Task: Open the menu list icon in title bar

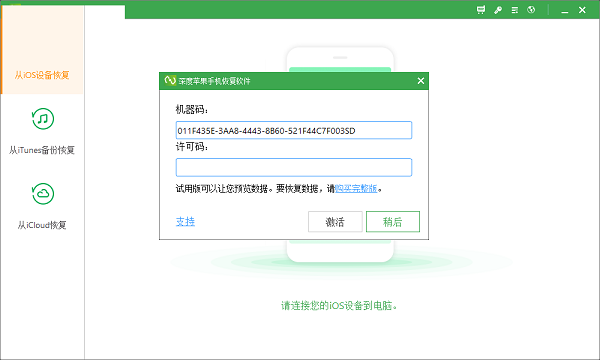Action: pyautogui.click(x=515, y=10)
